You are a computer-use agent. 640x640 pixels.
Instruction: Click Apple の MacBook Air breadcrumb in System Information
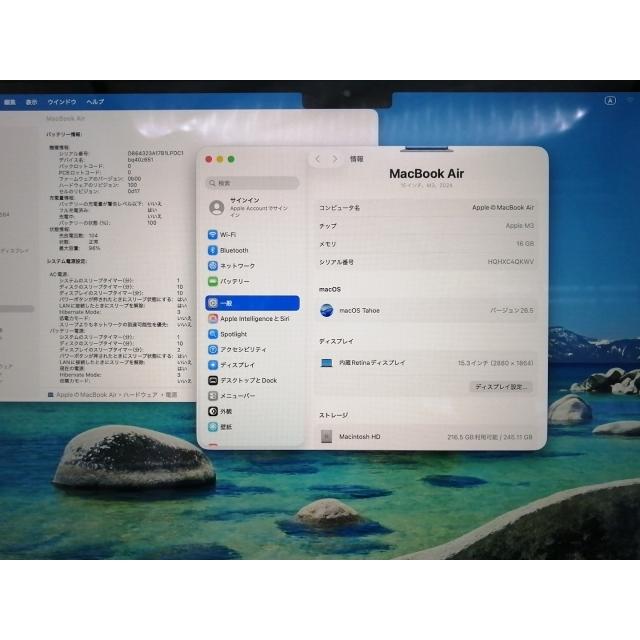[x=86, y=395]
